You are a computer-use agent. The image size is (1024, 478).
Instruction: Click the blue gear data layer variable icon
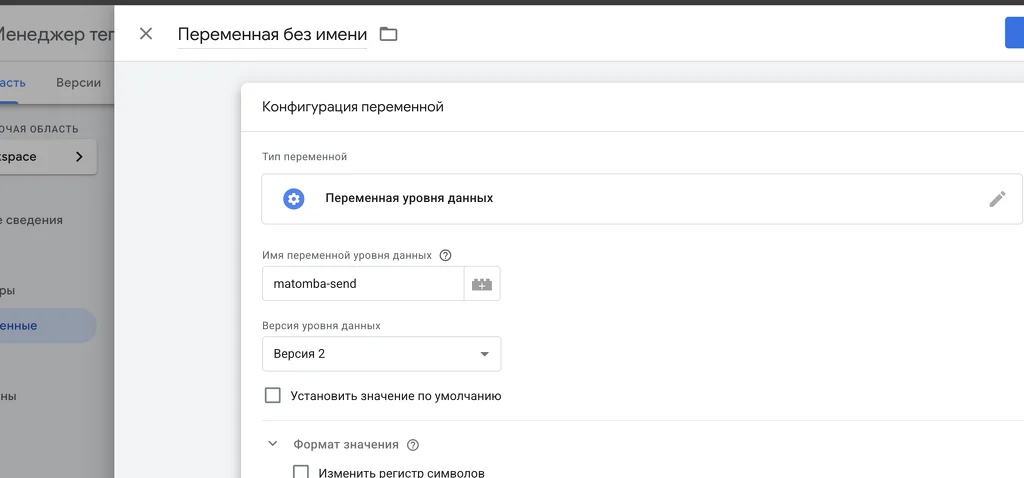pyautogui.click(x=294, y=199)
